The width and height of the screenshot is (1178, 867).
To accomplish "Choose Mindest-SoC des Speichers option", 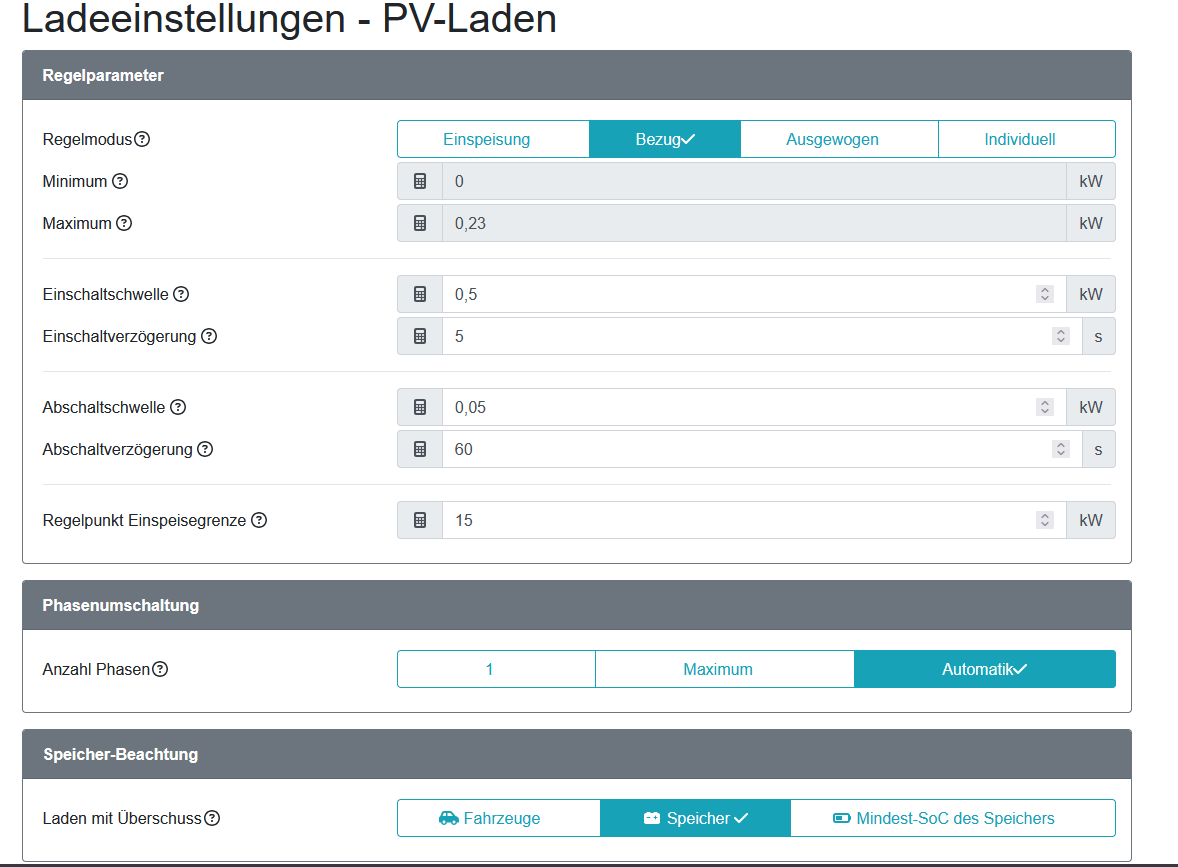I will (953, 818).
